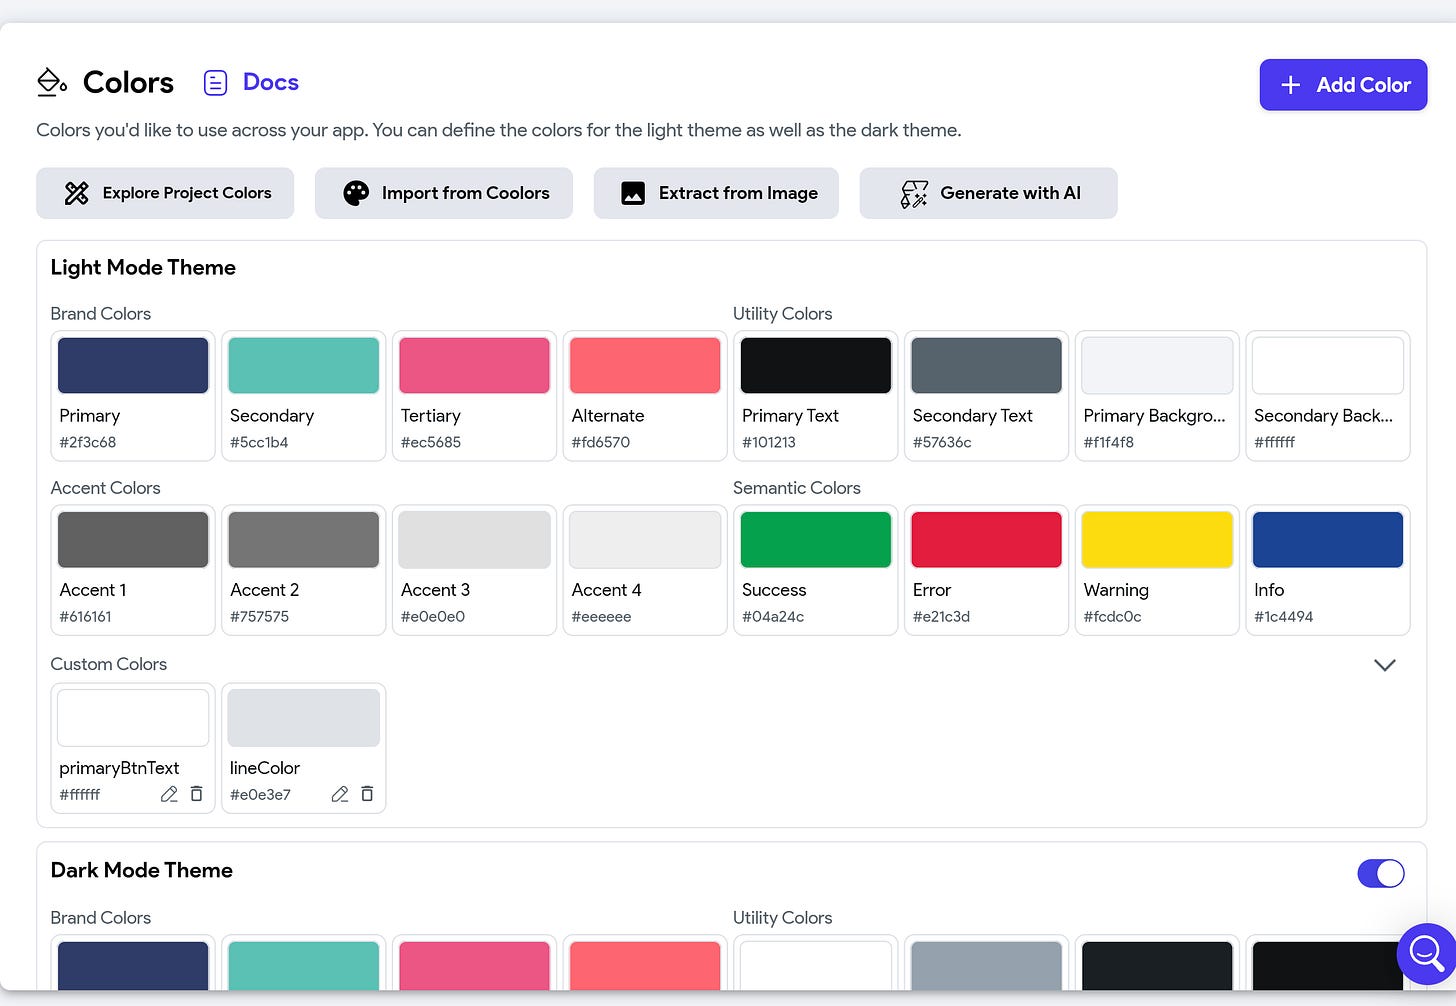
Task: Edit lineColor with pencil icon
Action: pos(340,794)
